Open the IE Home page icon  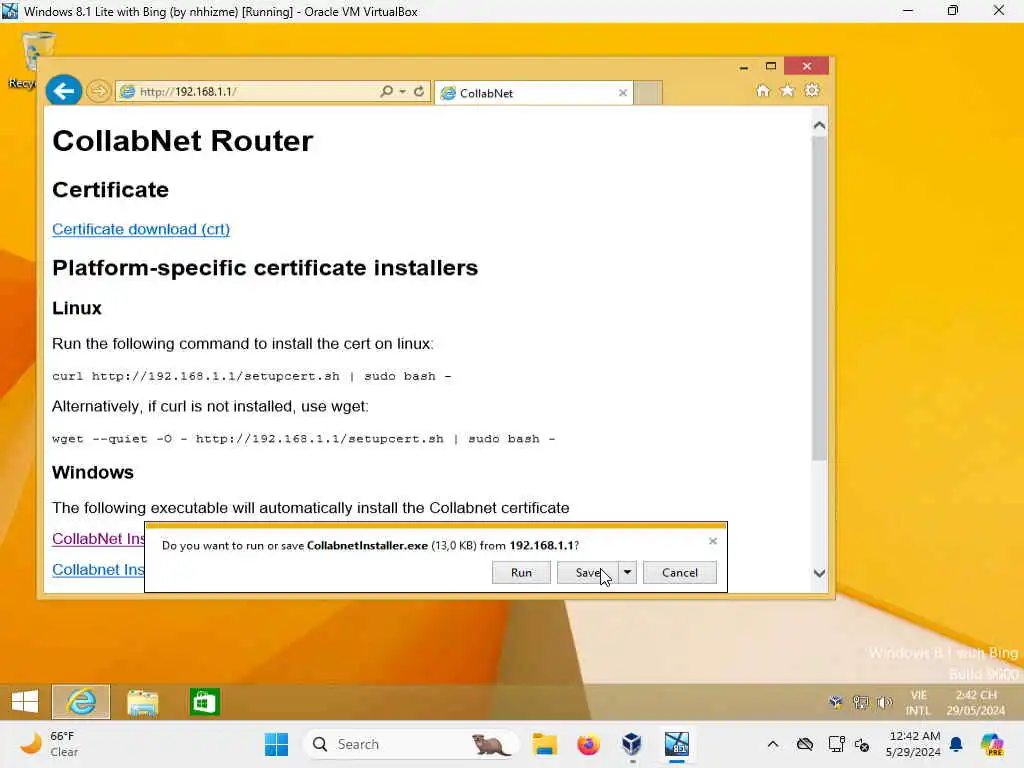pyautogui.click(x=763, y=91)
